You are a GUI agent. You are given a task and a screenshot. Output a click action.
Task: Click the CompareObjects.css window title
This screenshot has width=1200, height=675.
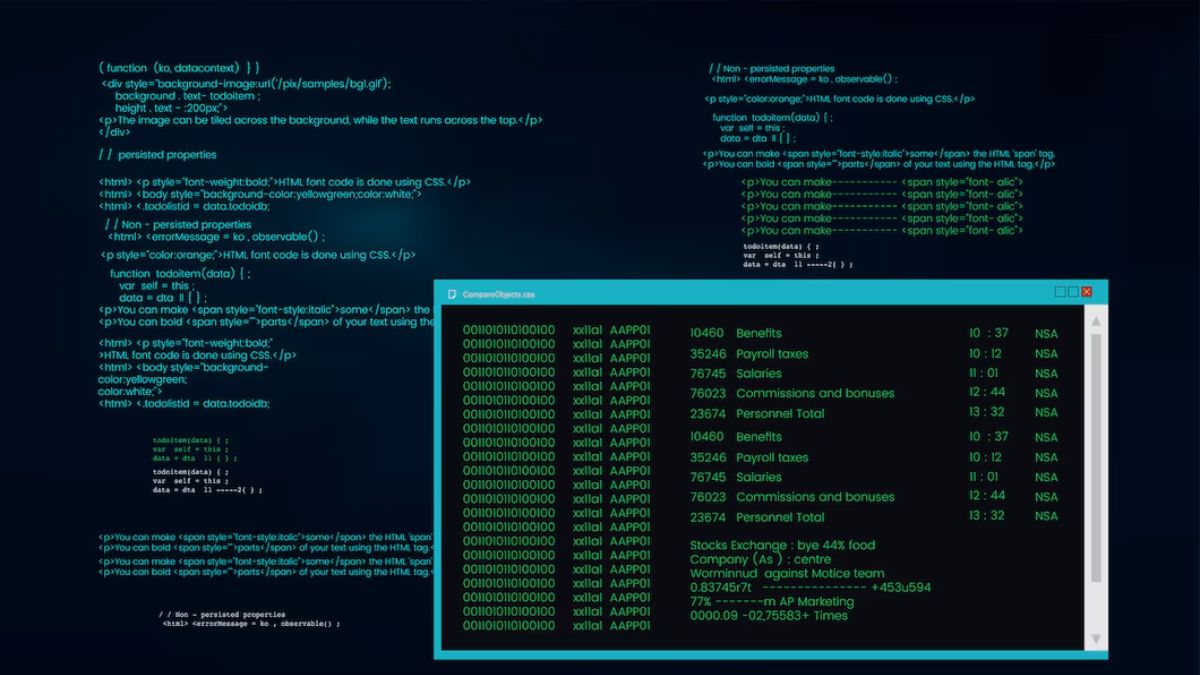tap(500, 294)
